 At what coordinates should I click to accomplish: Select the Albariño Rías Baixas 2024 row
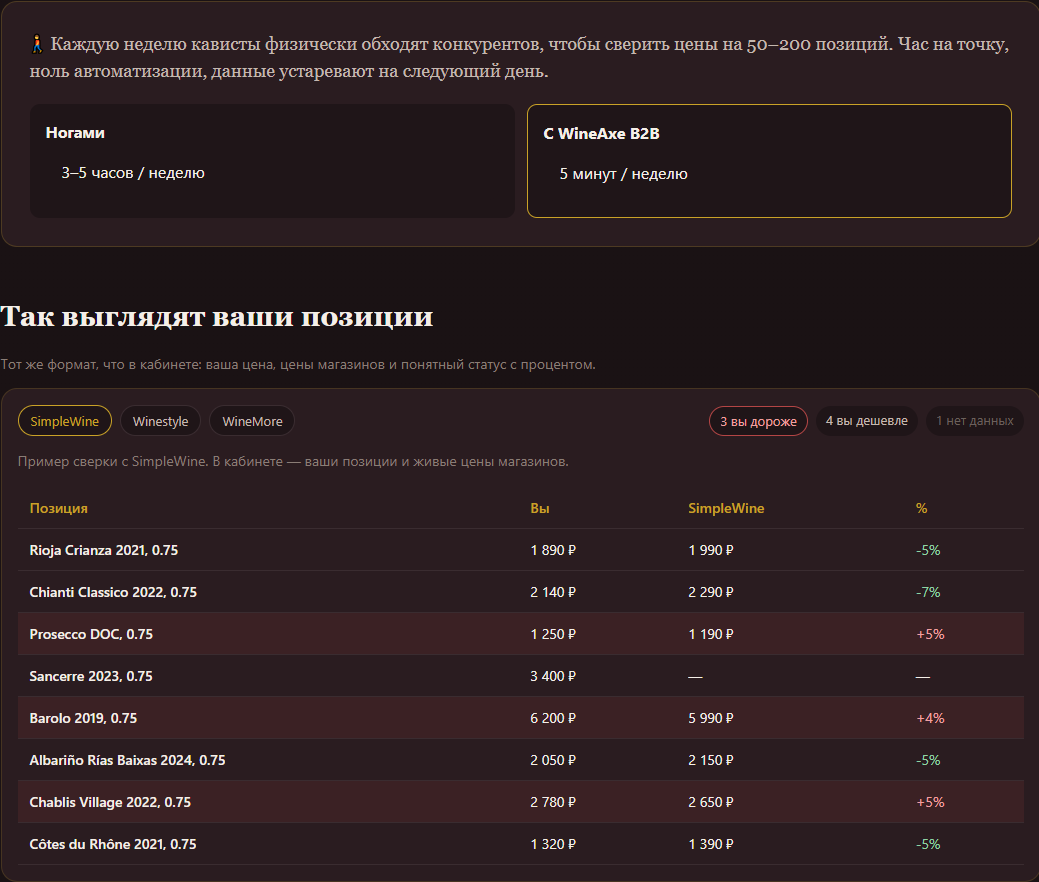521,760
